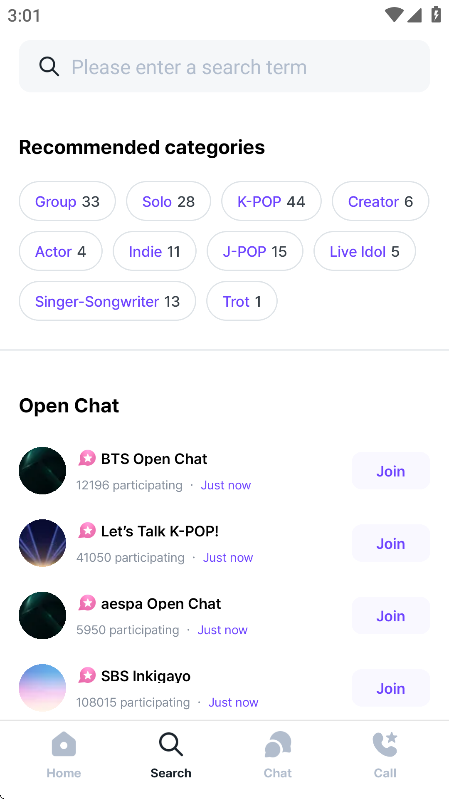Pick the Live Idol 5 category

click(364, 251)
